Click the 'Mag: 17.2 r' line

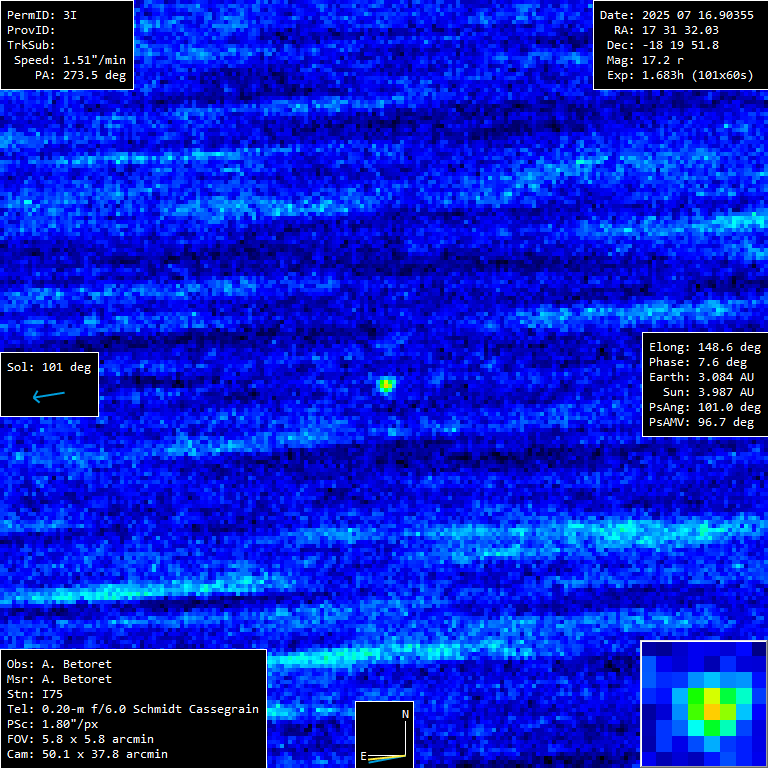tap(645, 60)
